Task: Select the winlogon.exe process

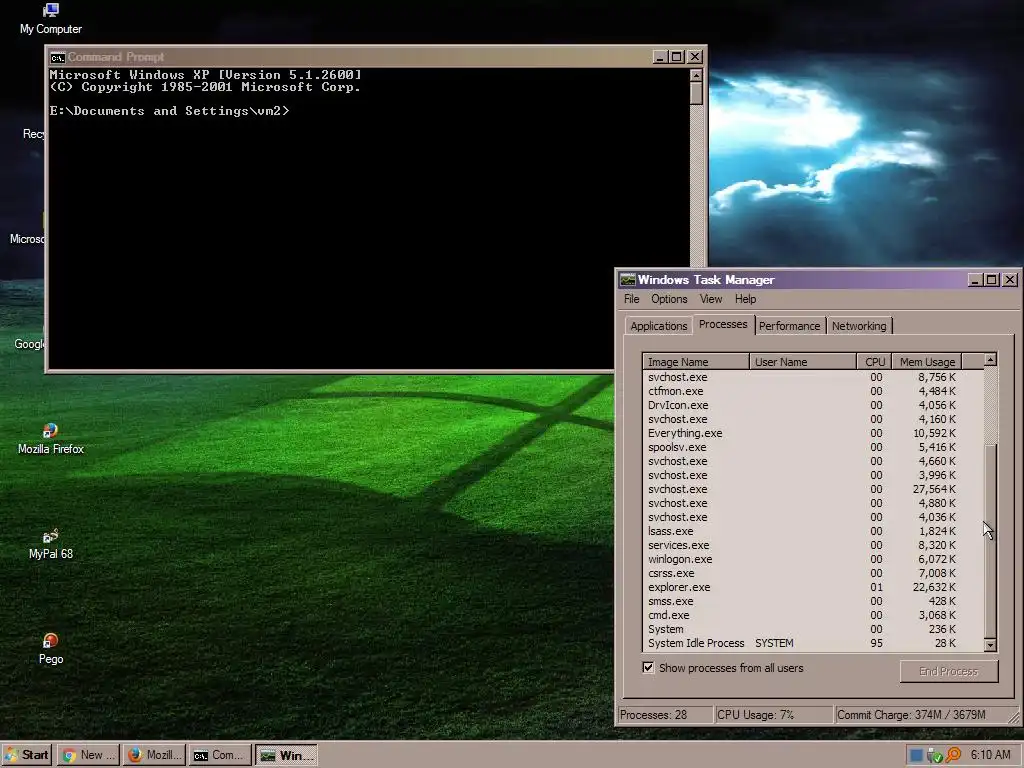Action: point(812,559)
